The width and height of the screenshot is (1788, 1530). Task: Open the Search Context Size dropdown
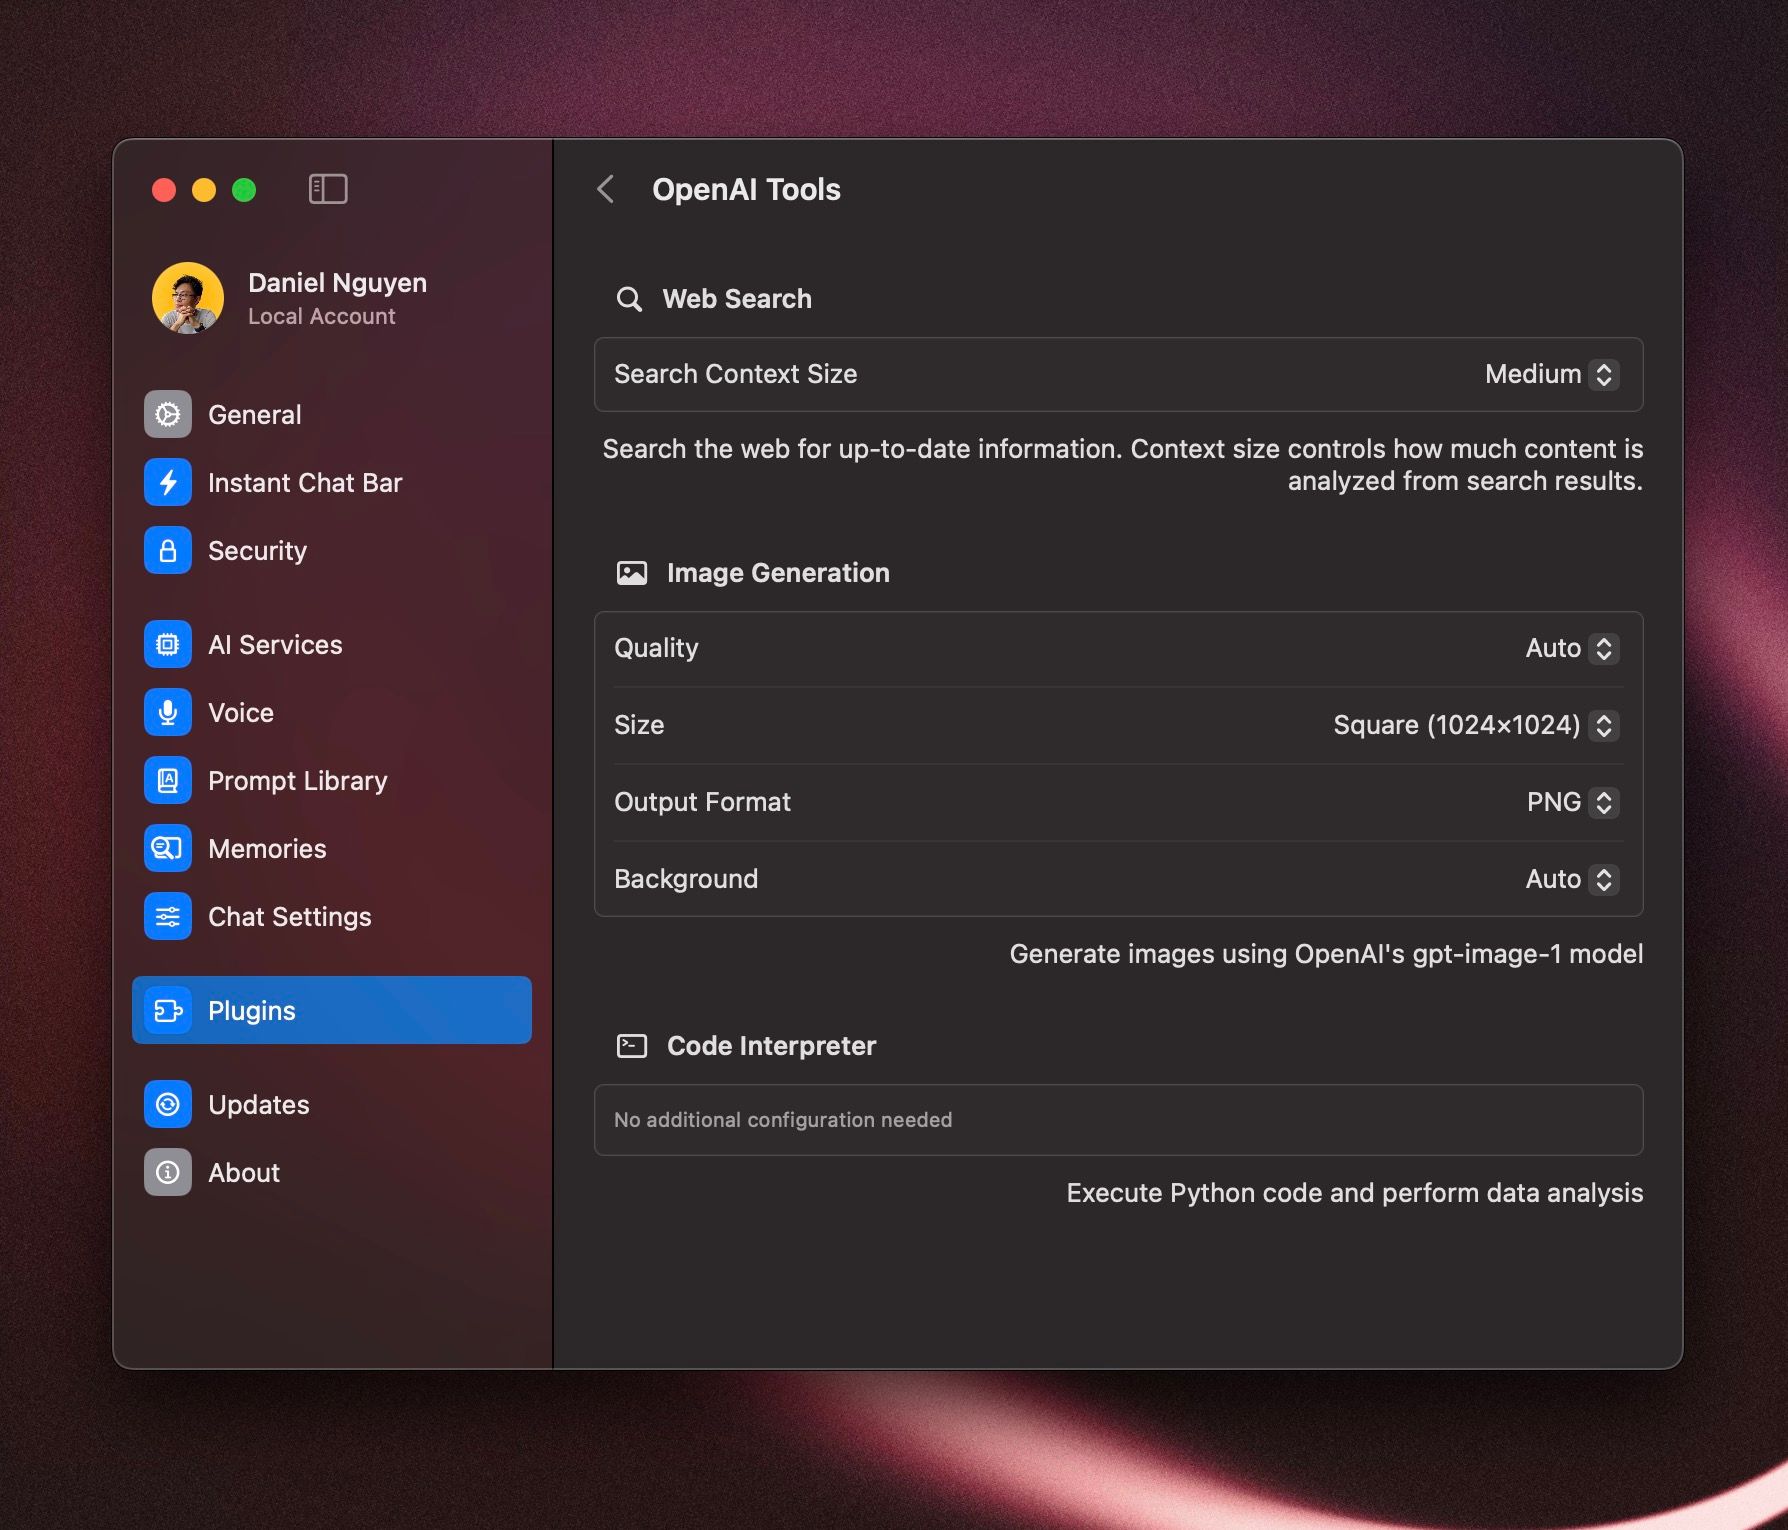point(1551,374)
